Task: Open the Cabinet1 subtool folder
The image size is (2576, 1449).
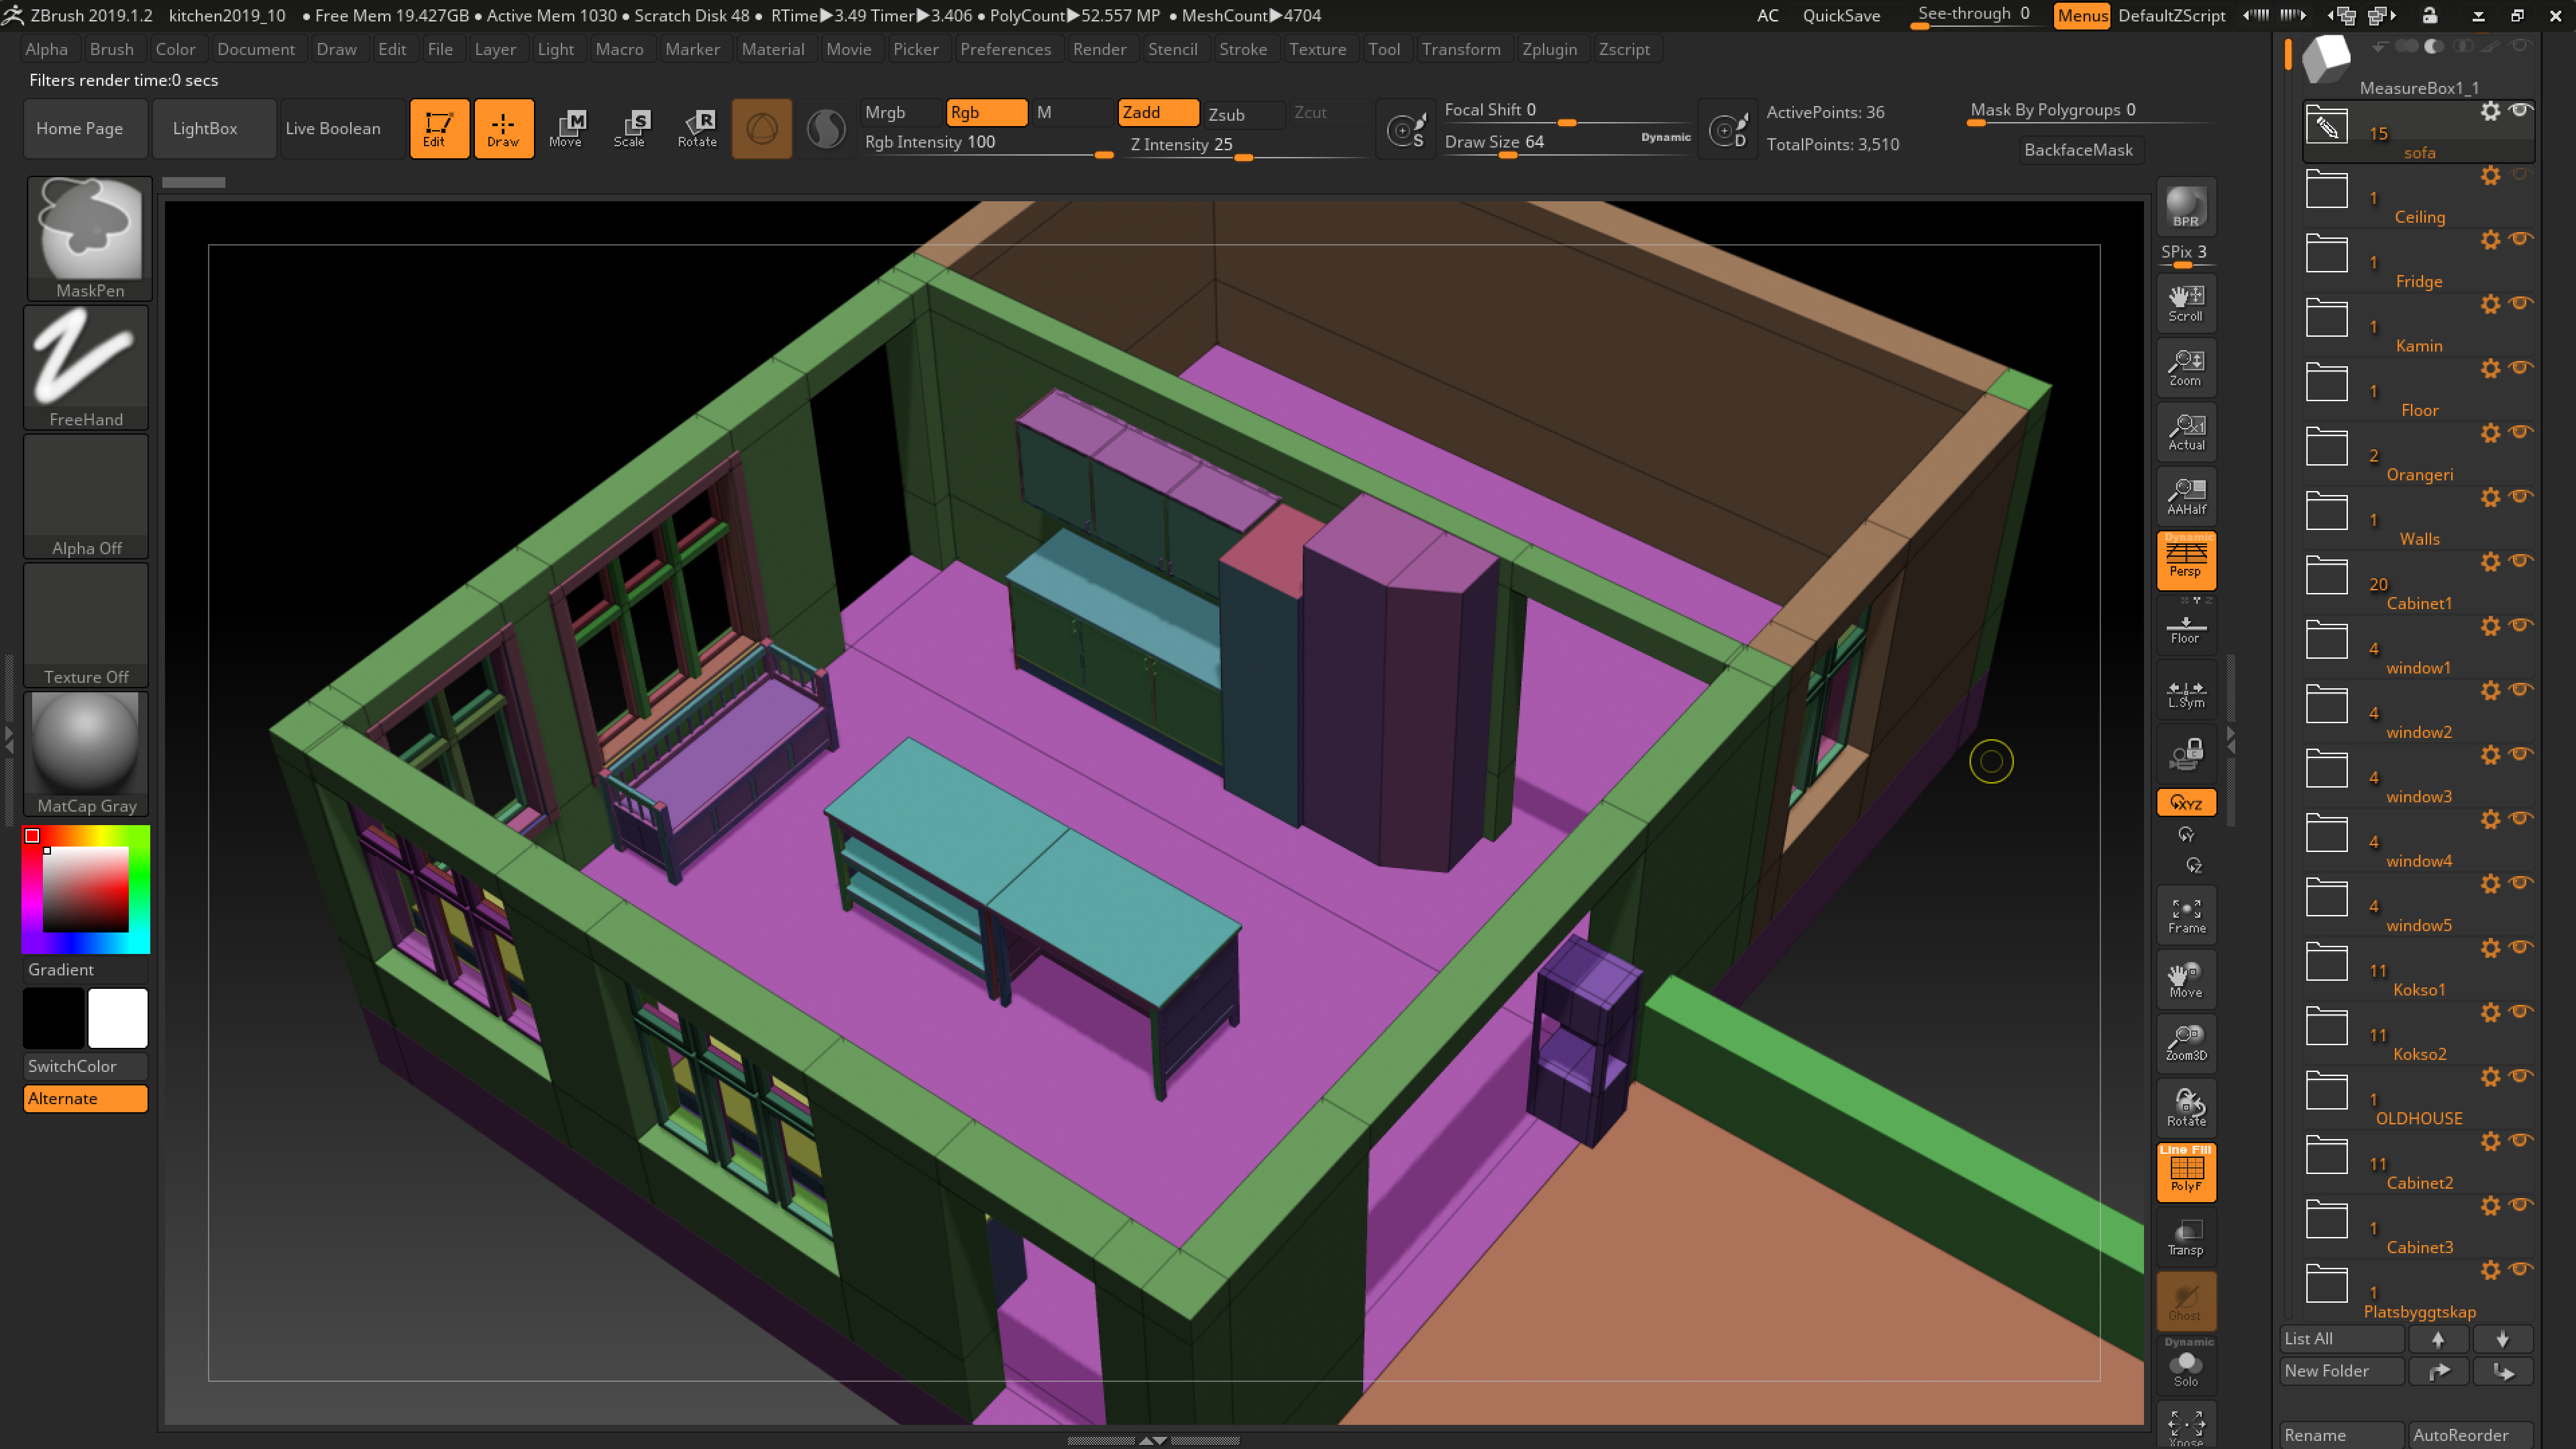Action: coord(2326,575)
